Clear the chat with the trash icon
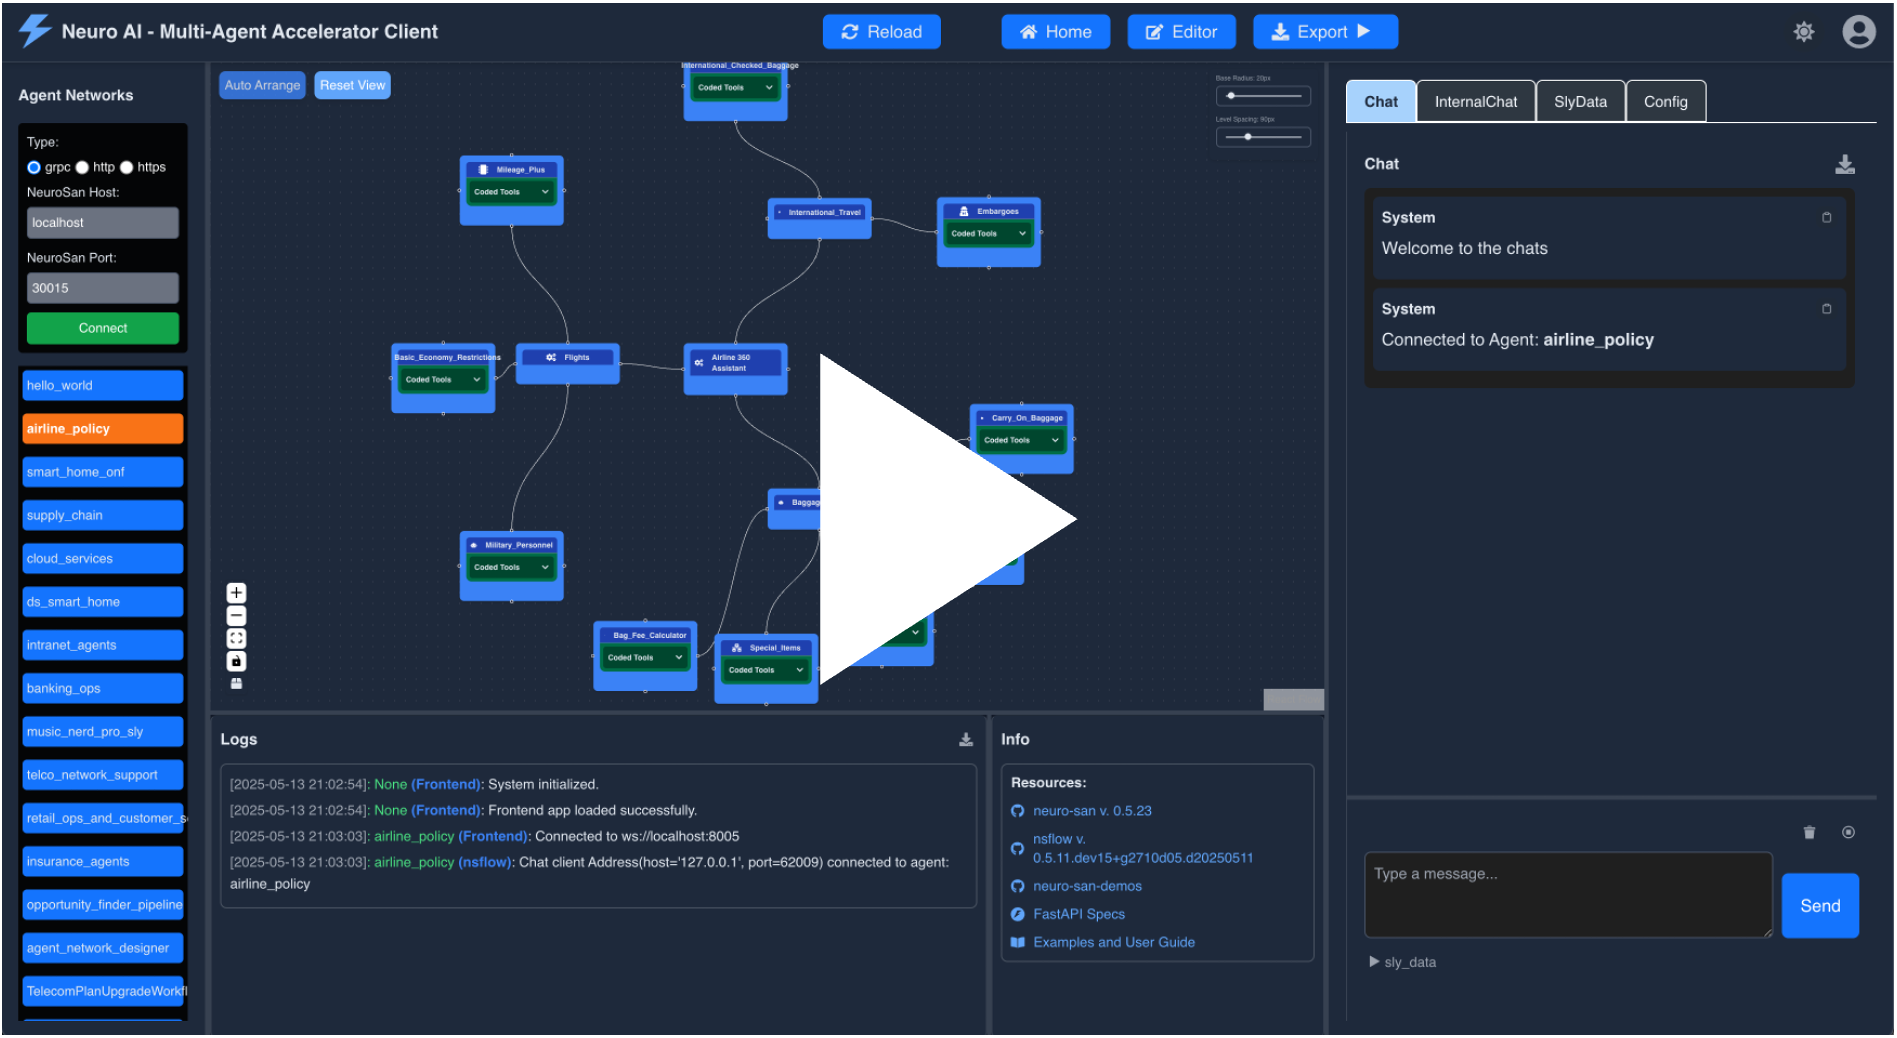The image size is (1897, 1038). click(1809, 832)
